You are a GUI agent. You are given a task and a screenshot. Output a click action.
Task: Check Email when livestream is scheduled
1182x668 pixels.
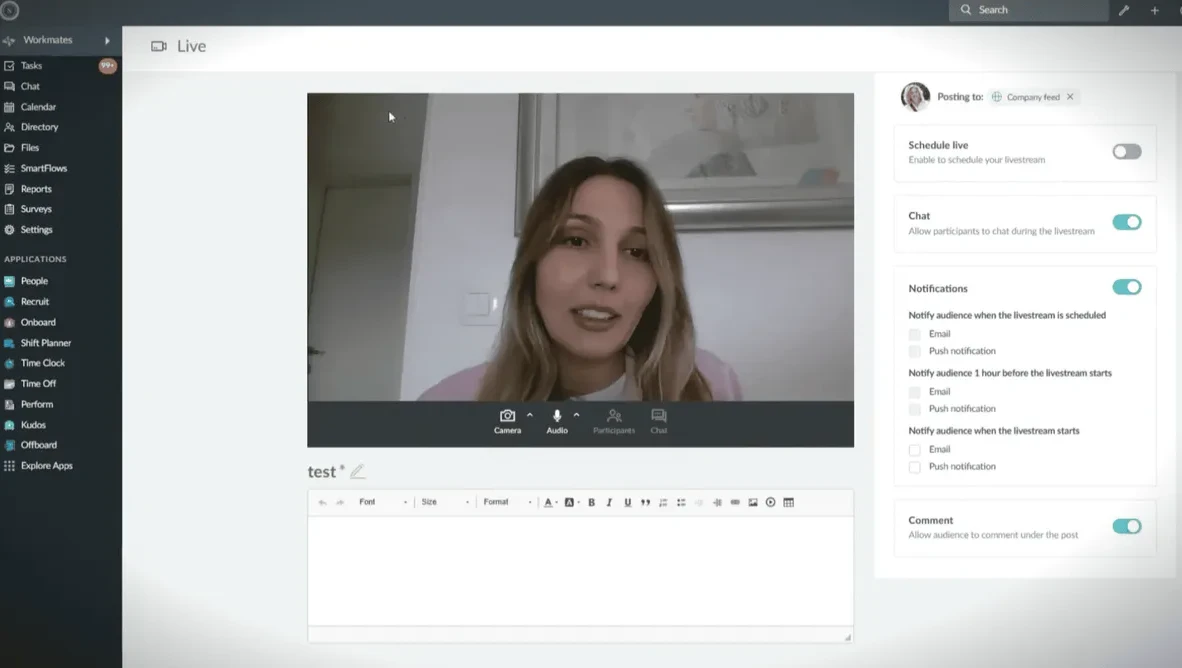point(914,334)
